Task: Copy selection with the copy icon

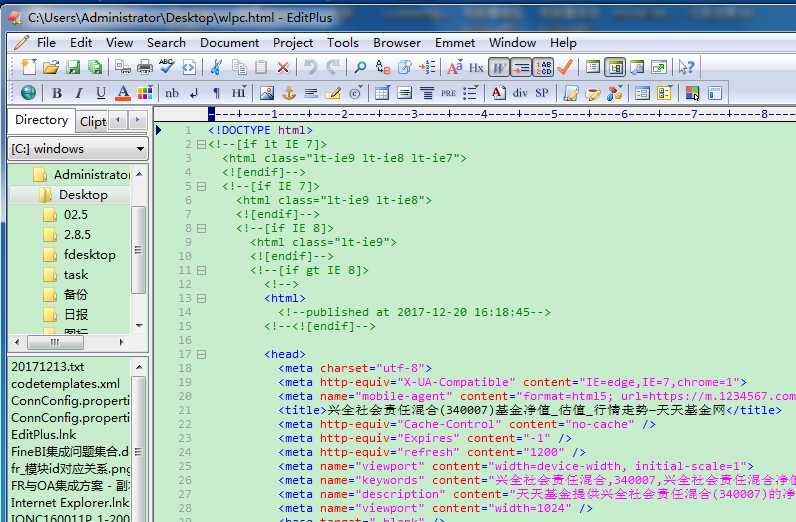Action: point(239,67)
